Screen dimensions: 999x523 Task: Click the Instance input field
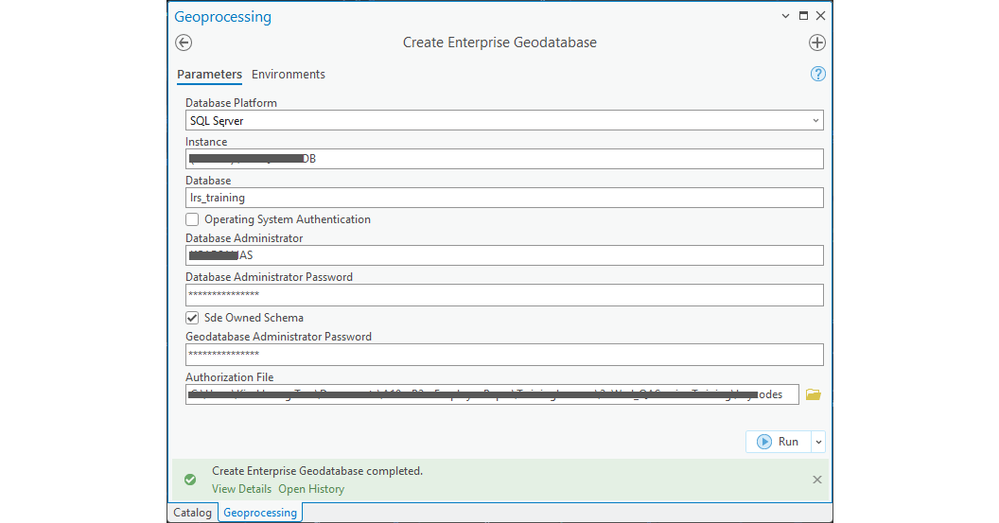pyautogui.click(x=504, y=159)
